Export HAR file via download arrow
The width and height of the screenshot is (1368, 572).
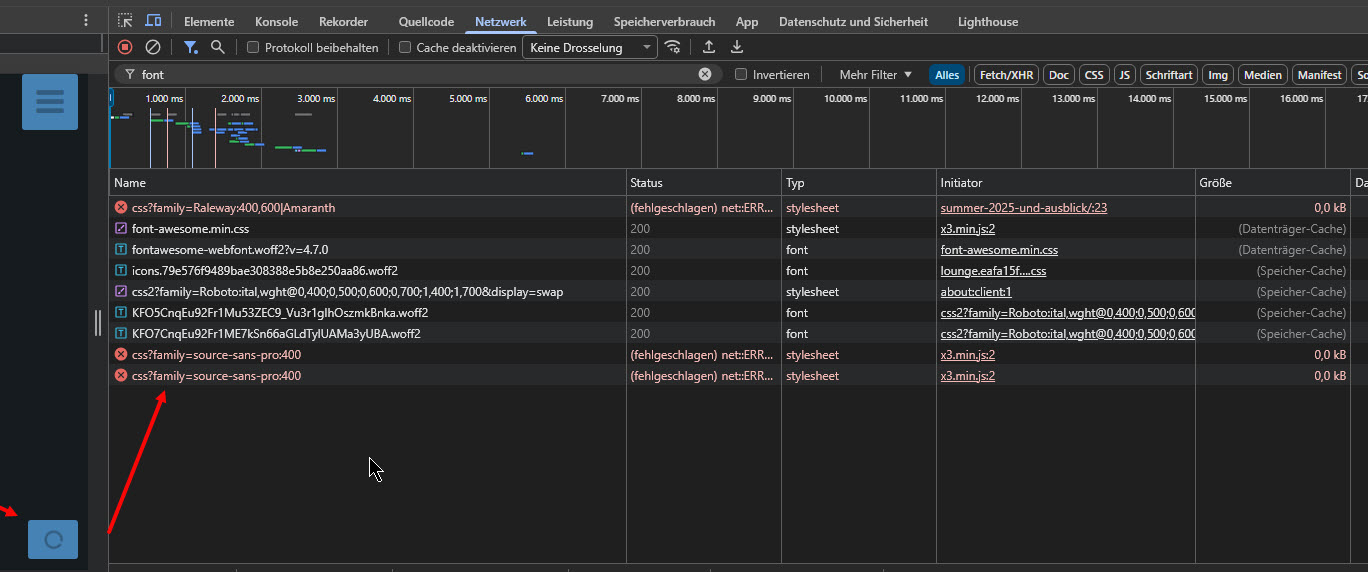(737, 47)
